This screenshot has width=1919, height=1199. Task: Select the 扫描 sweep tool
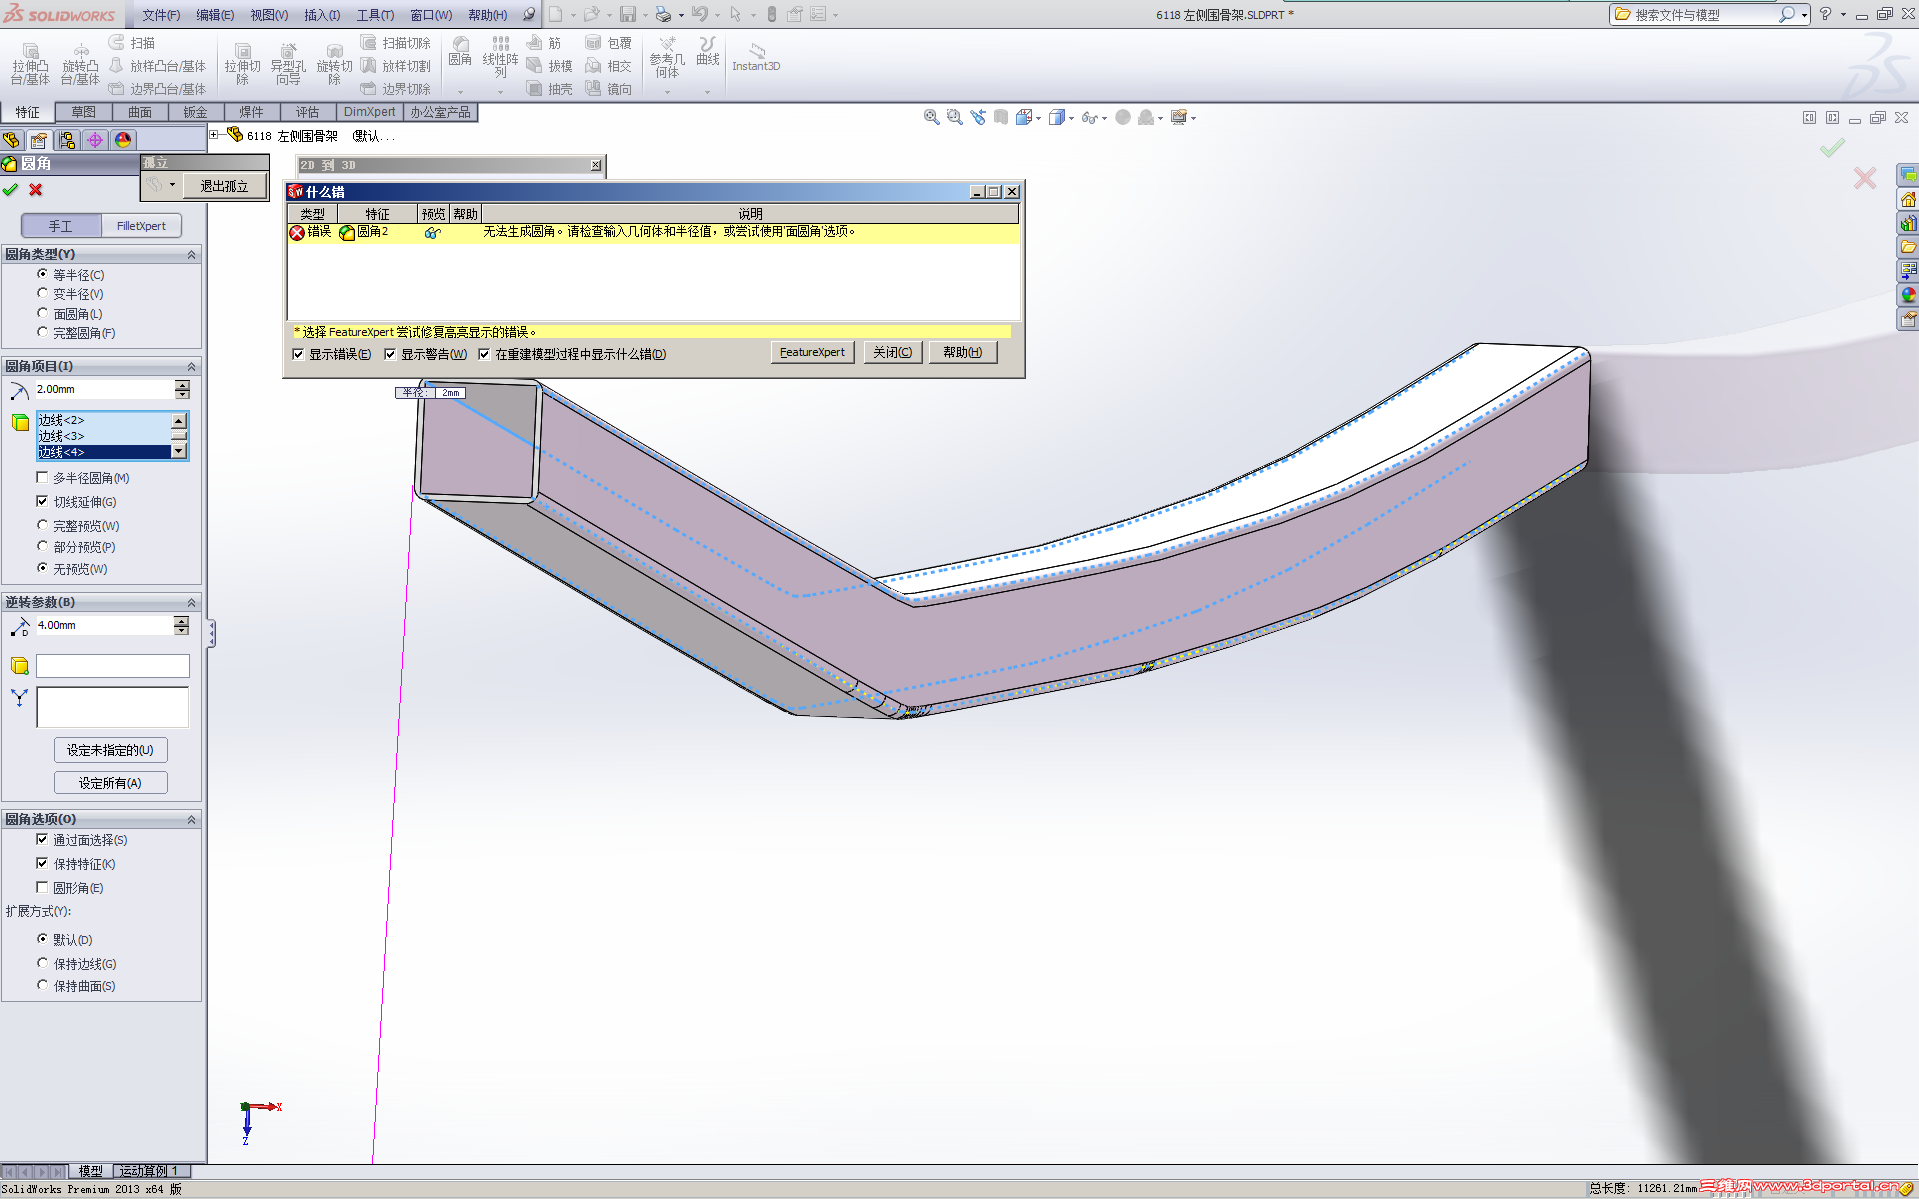point(132,43)
